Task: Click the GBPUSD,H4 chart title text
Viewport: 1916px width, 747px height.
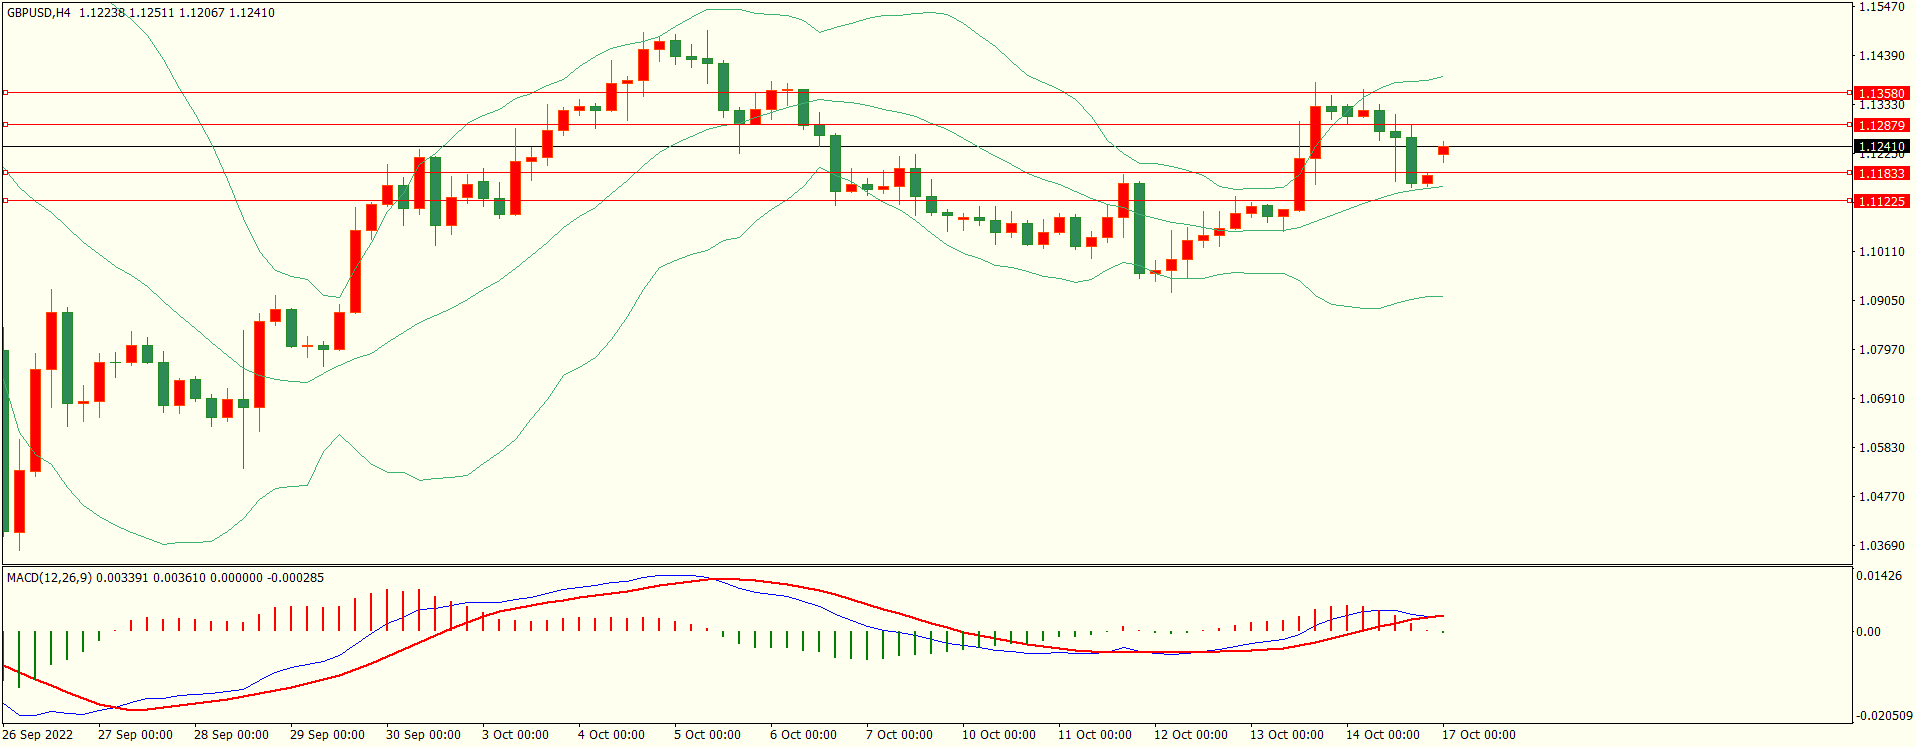Action: (39, 13)
